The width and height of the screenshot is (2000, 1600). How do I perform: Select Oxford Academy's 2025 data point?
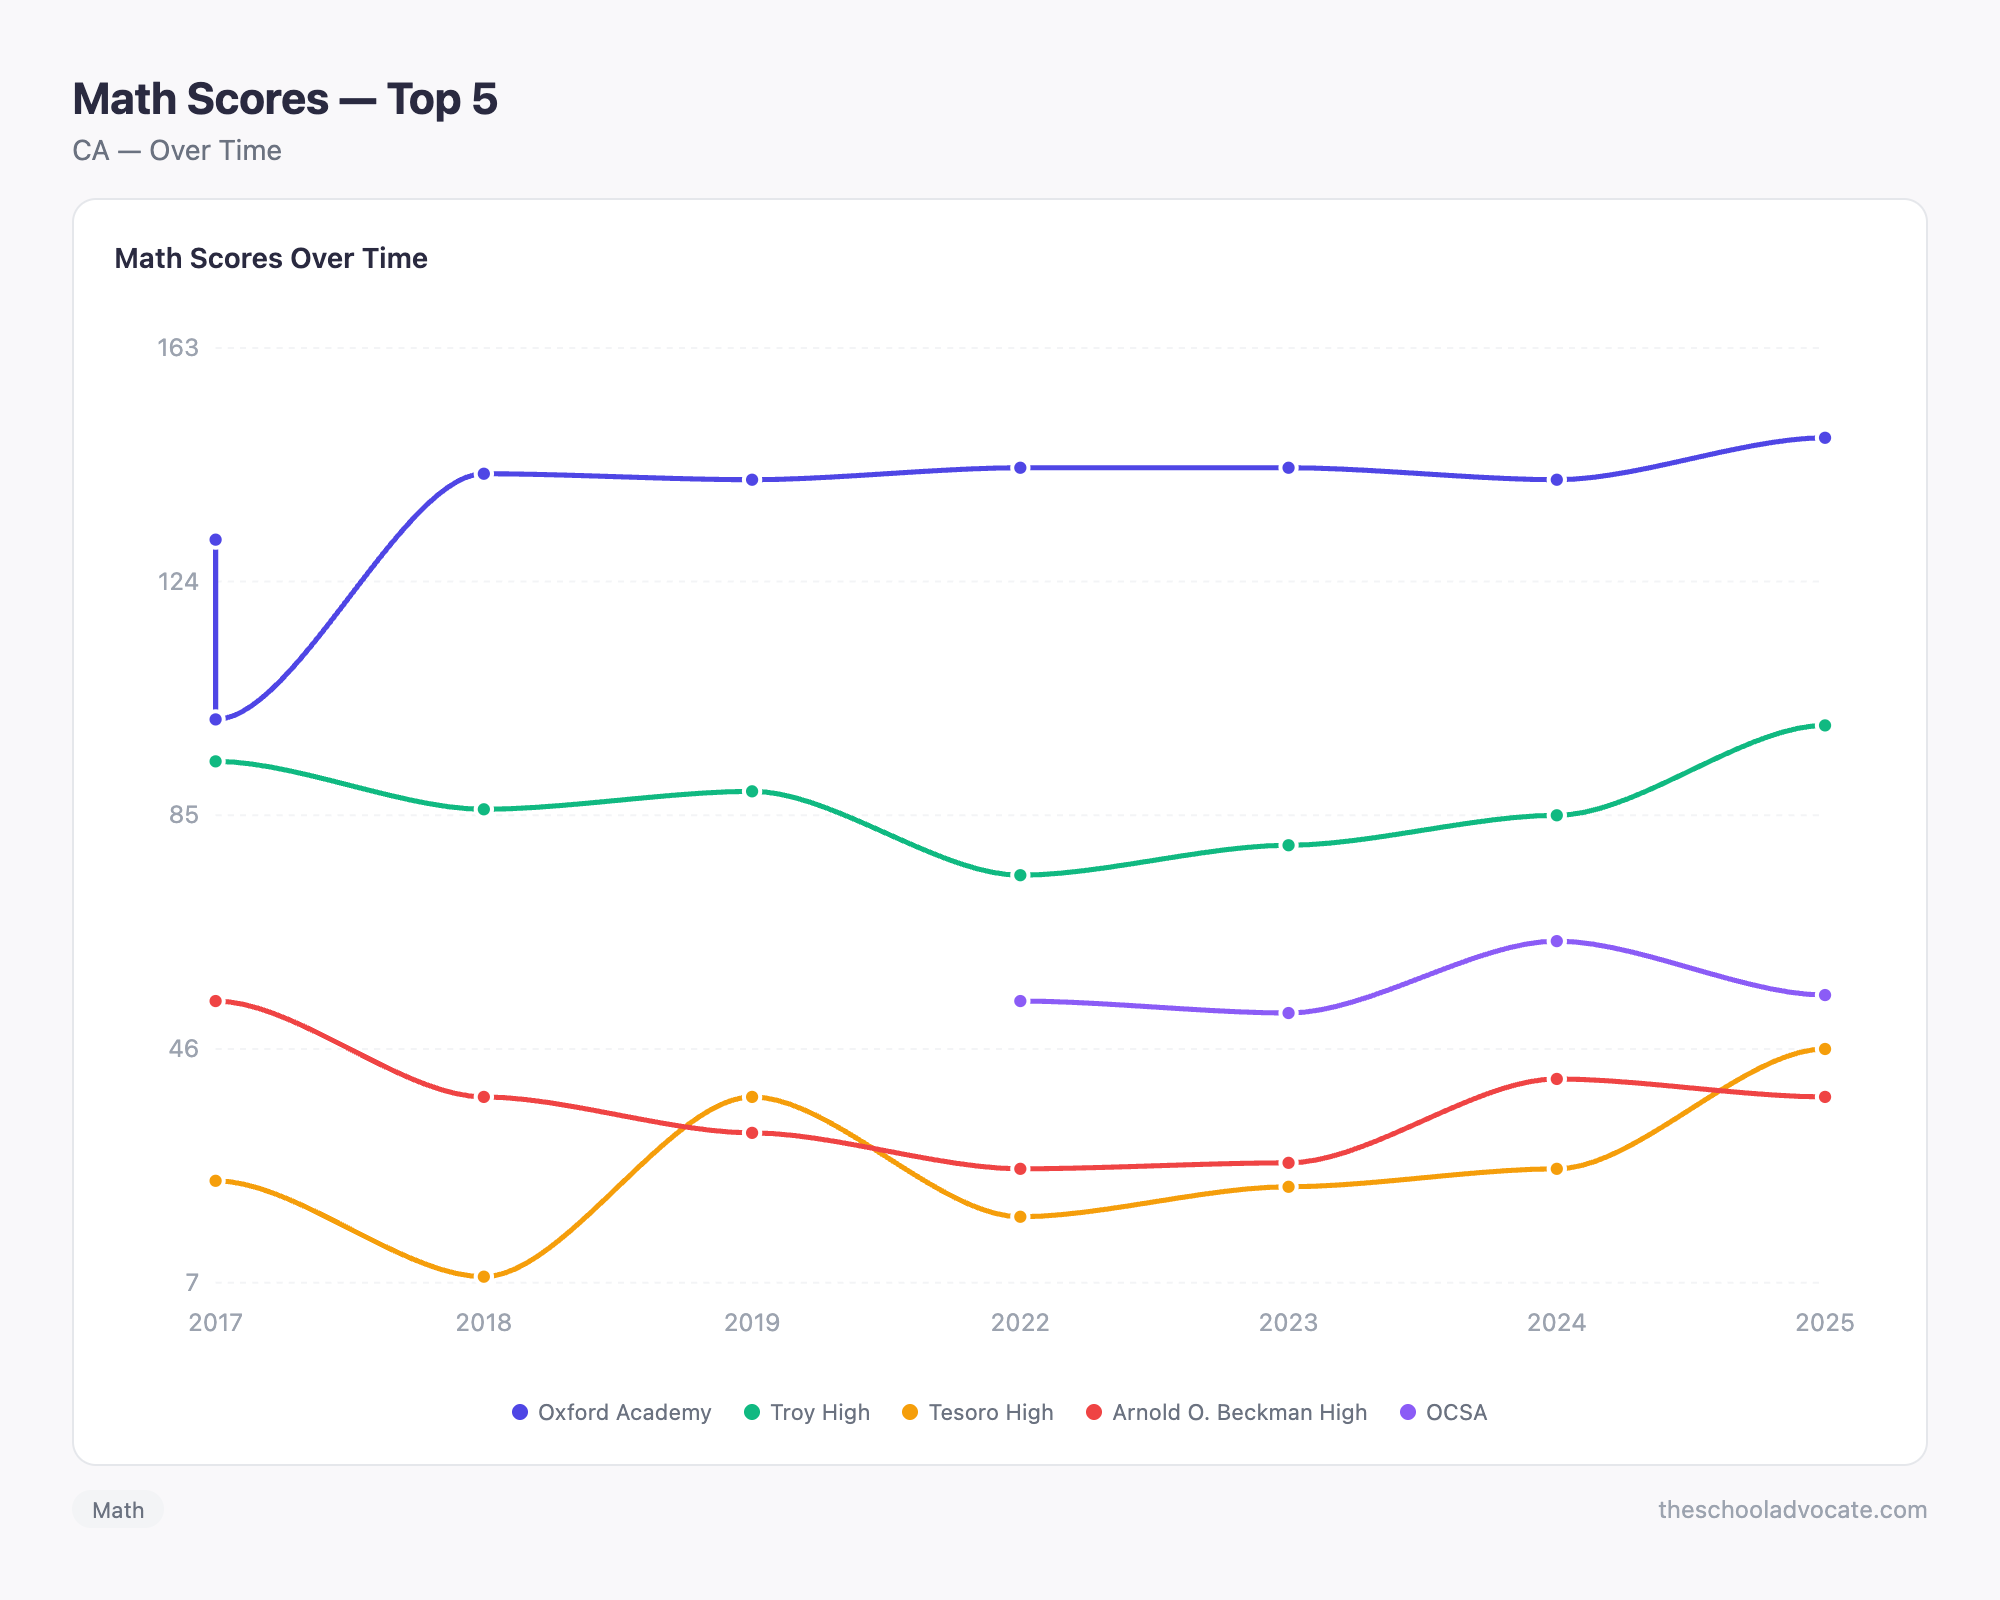point(1824,438)
